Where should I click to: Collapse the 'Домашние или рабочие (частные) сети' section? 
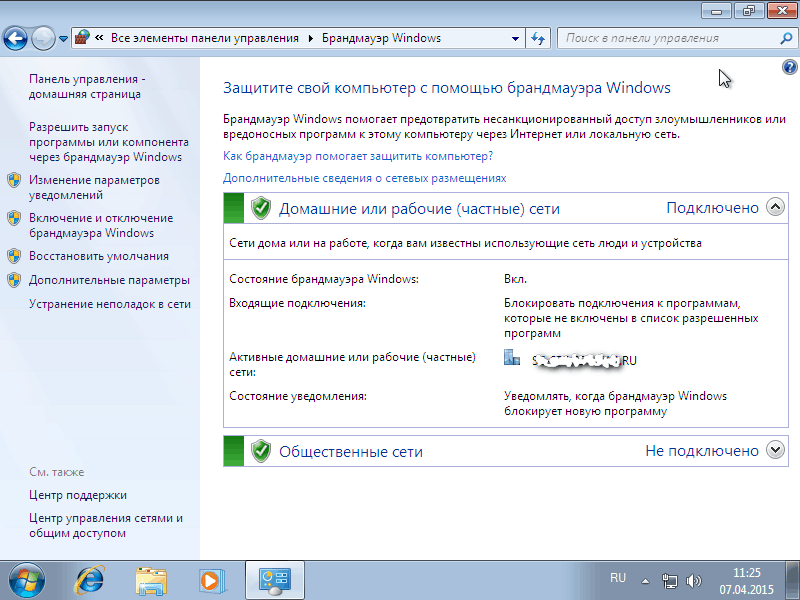(775, 207)
